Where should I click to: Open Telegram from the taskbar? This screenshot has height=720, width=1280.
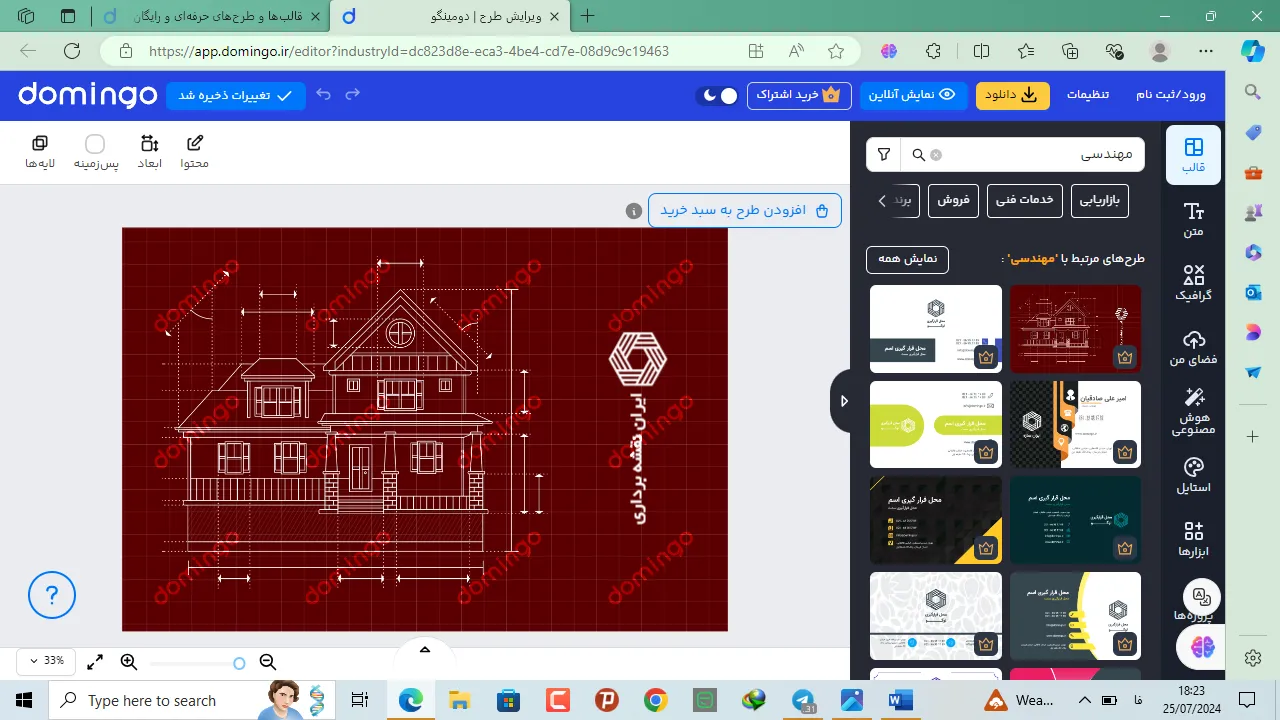coord(803,700)
